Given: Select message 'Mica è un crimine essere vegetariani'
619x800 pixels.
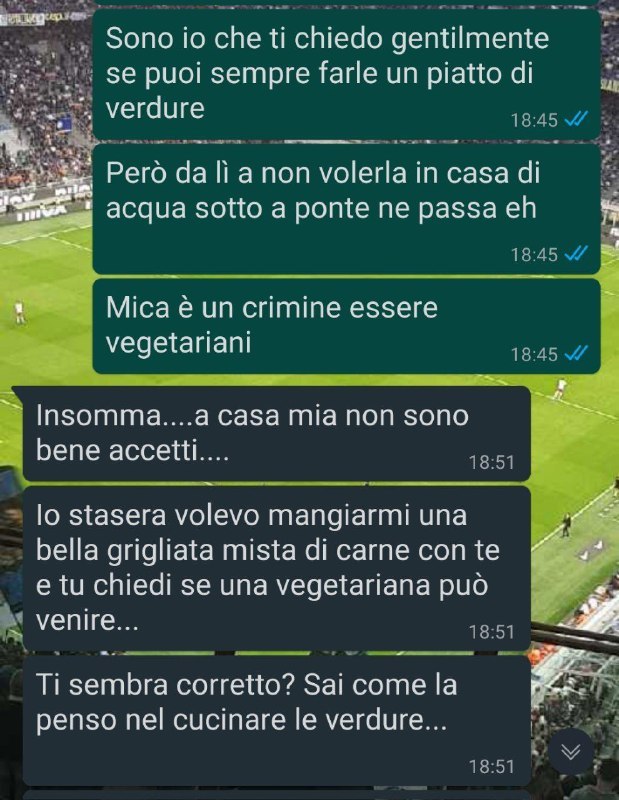Looking at the screenshot, I should point(346,326).
